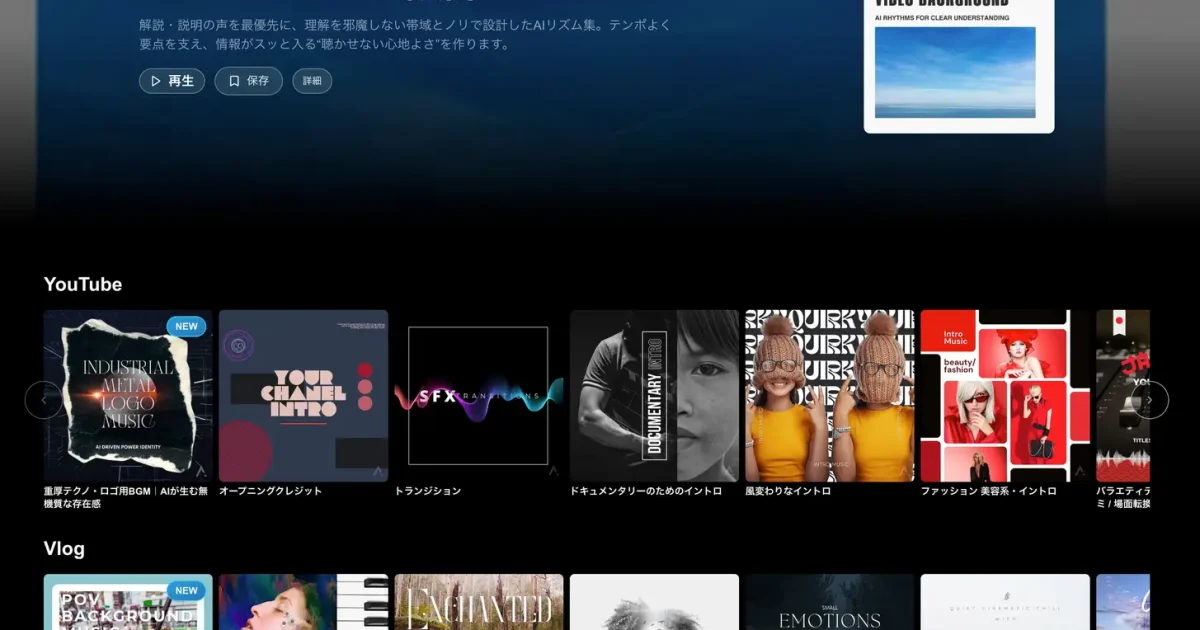Click the bookmark icon inside 保存 button

(x=232, y=81)
